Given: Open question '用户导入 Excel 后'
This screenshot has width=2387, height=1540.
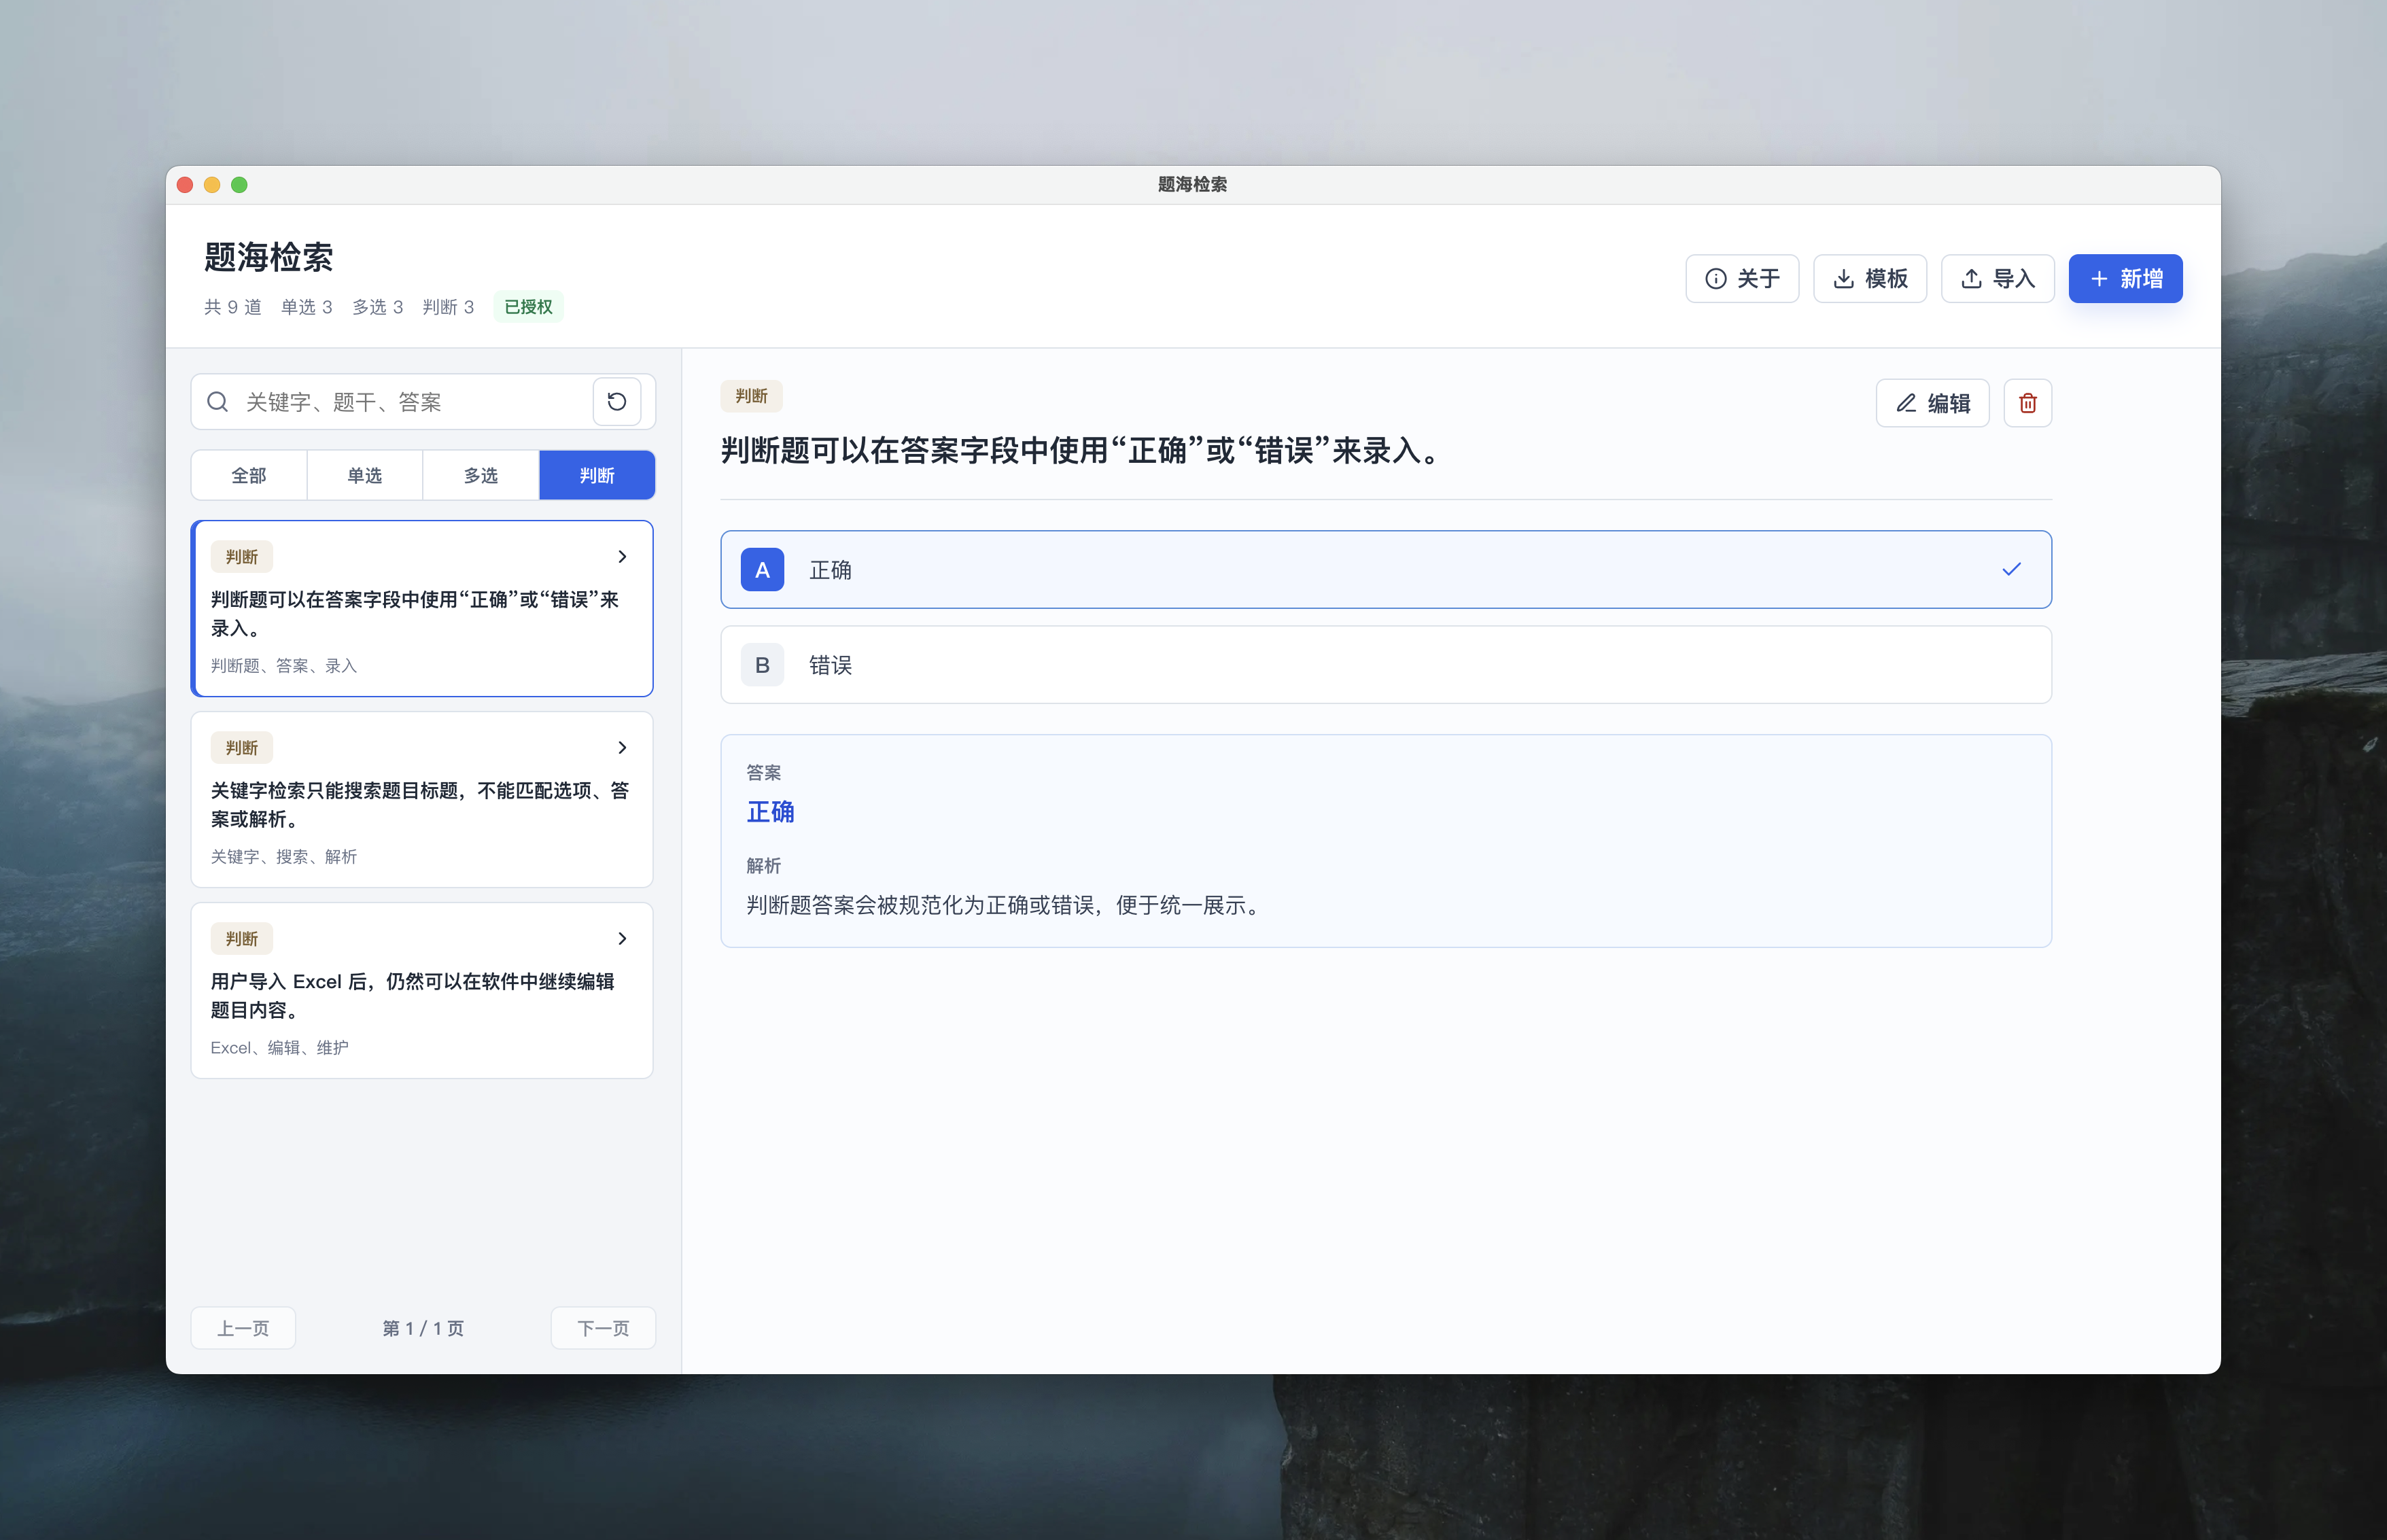Looking at the screenshot, I should (422, 990).
